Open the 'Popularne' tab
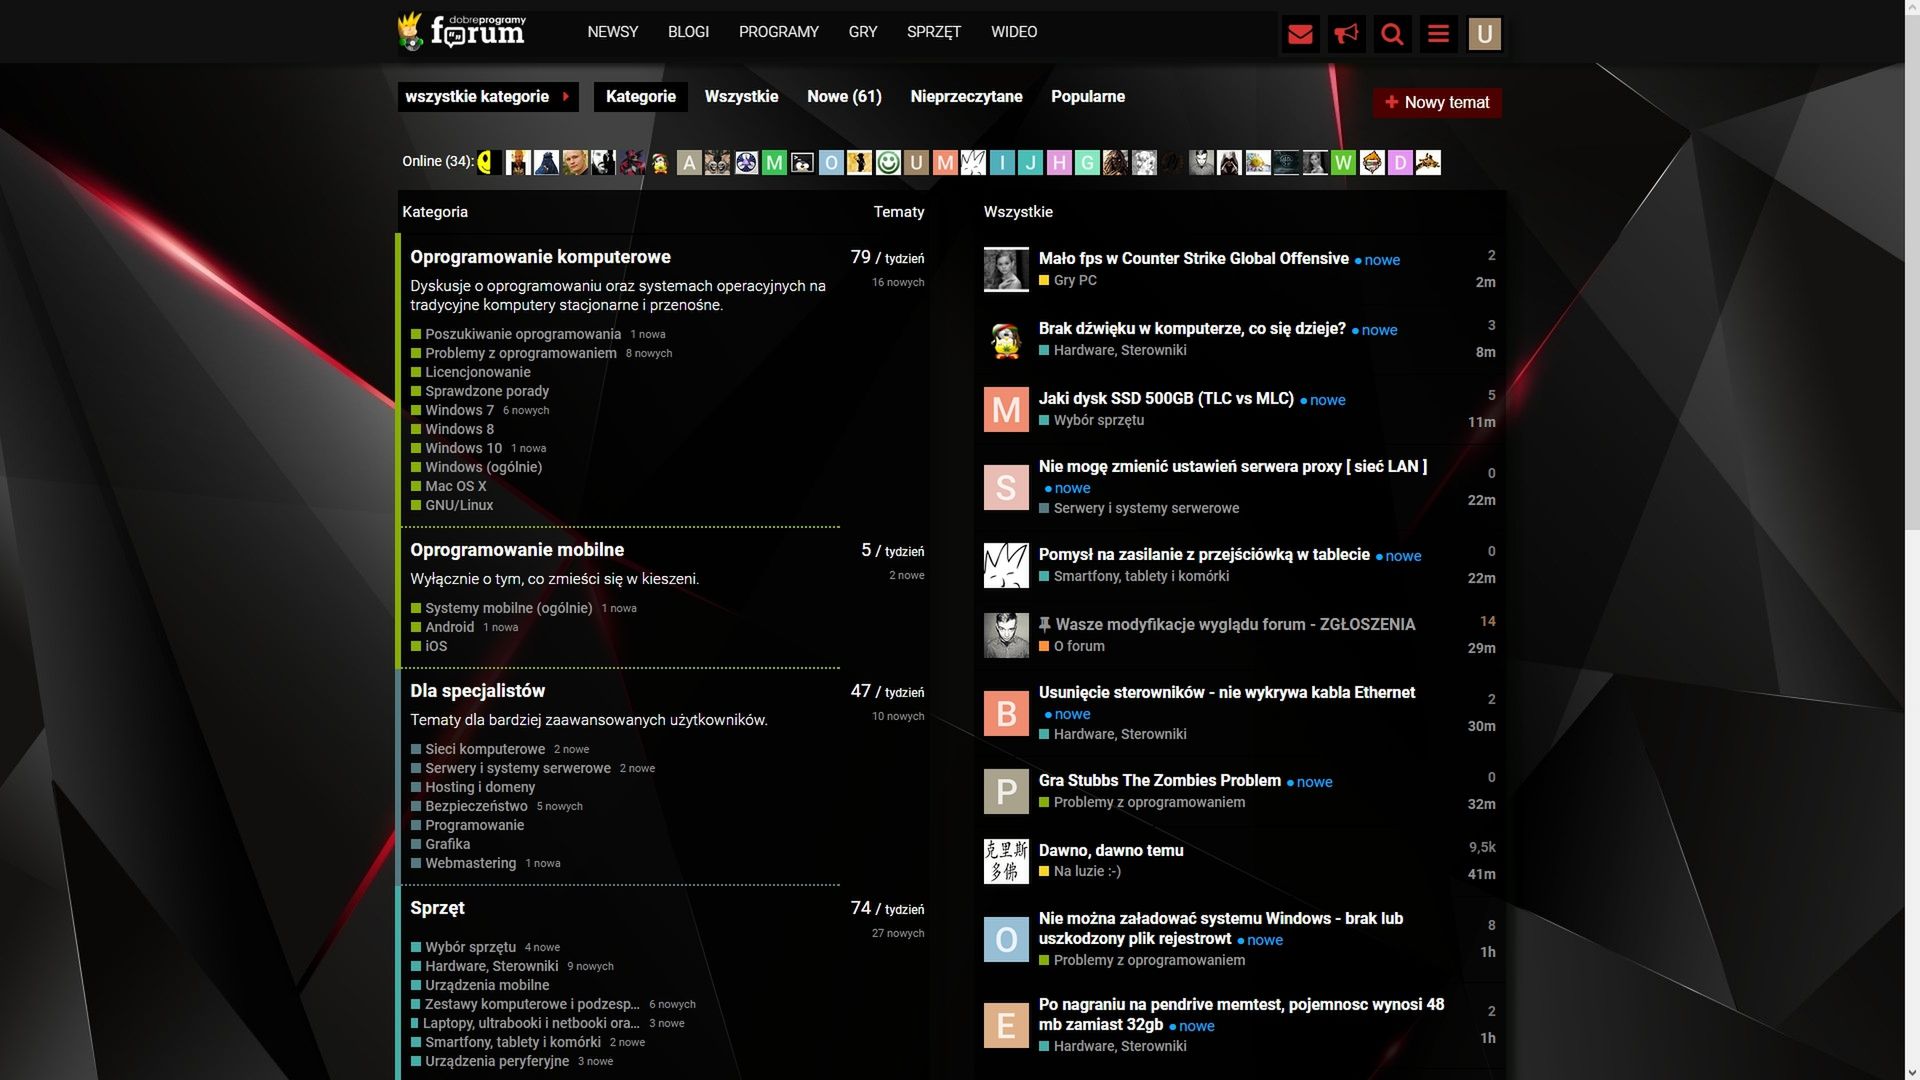1920x1080 pixels. coord(1087,97)
